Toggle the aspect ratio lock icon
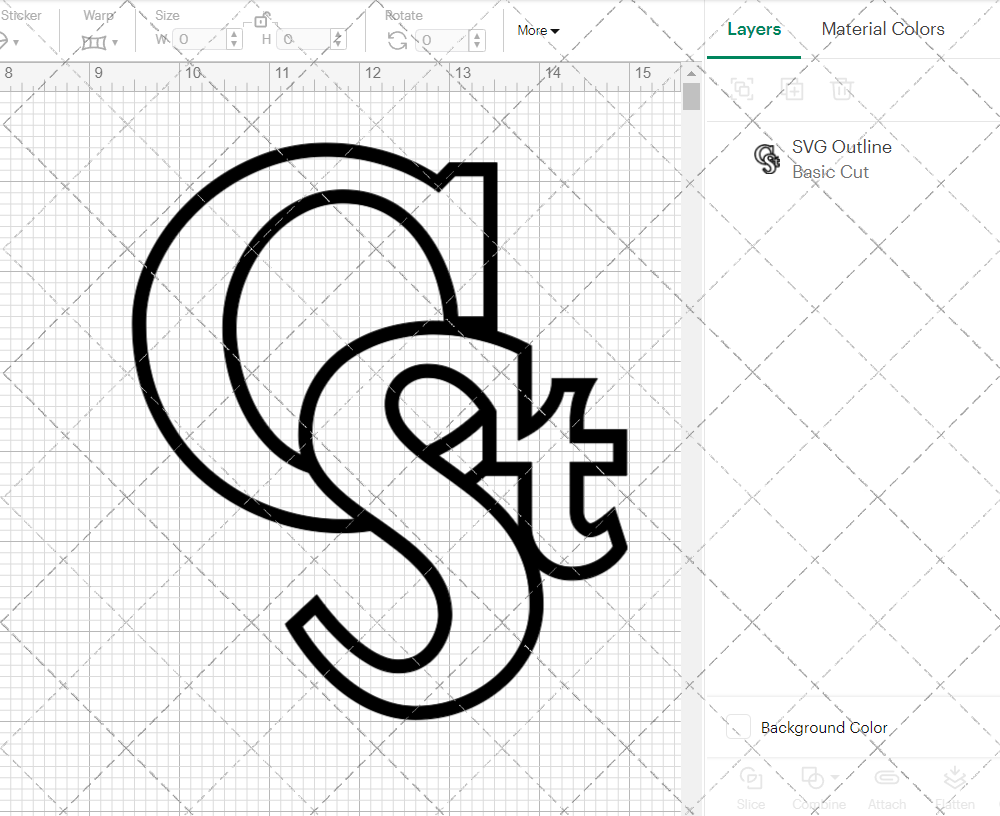This screenshot has width=1000, height=816. 261,20
